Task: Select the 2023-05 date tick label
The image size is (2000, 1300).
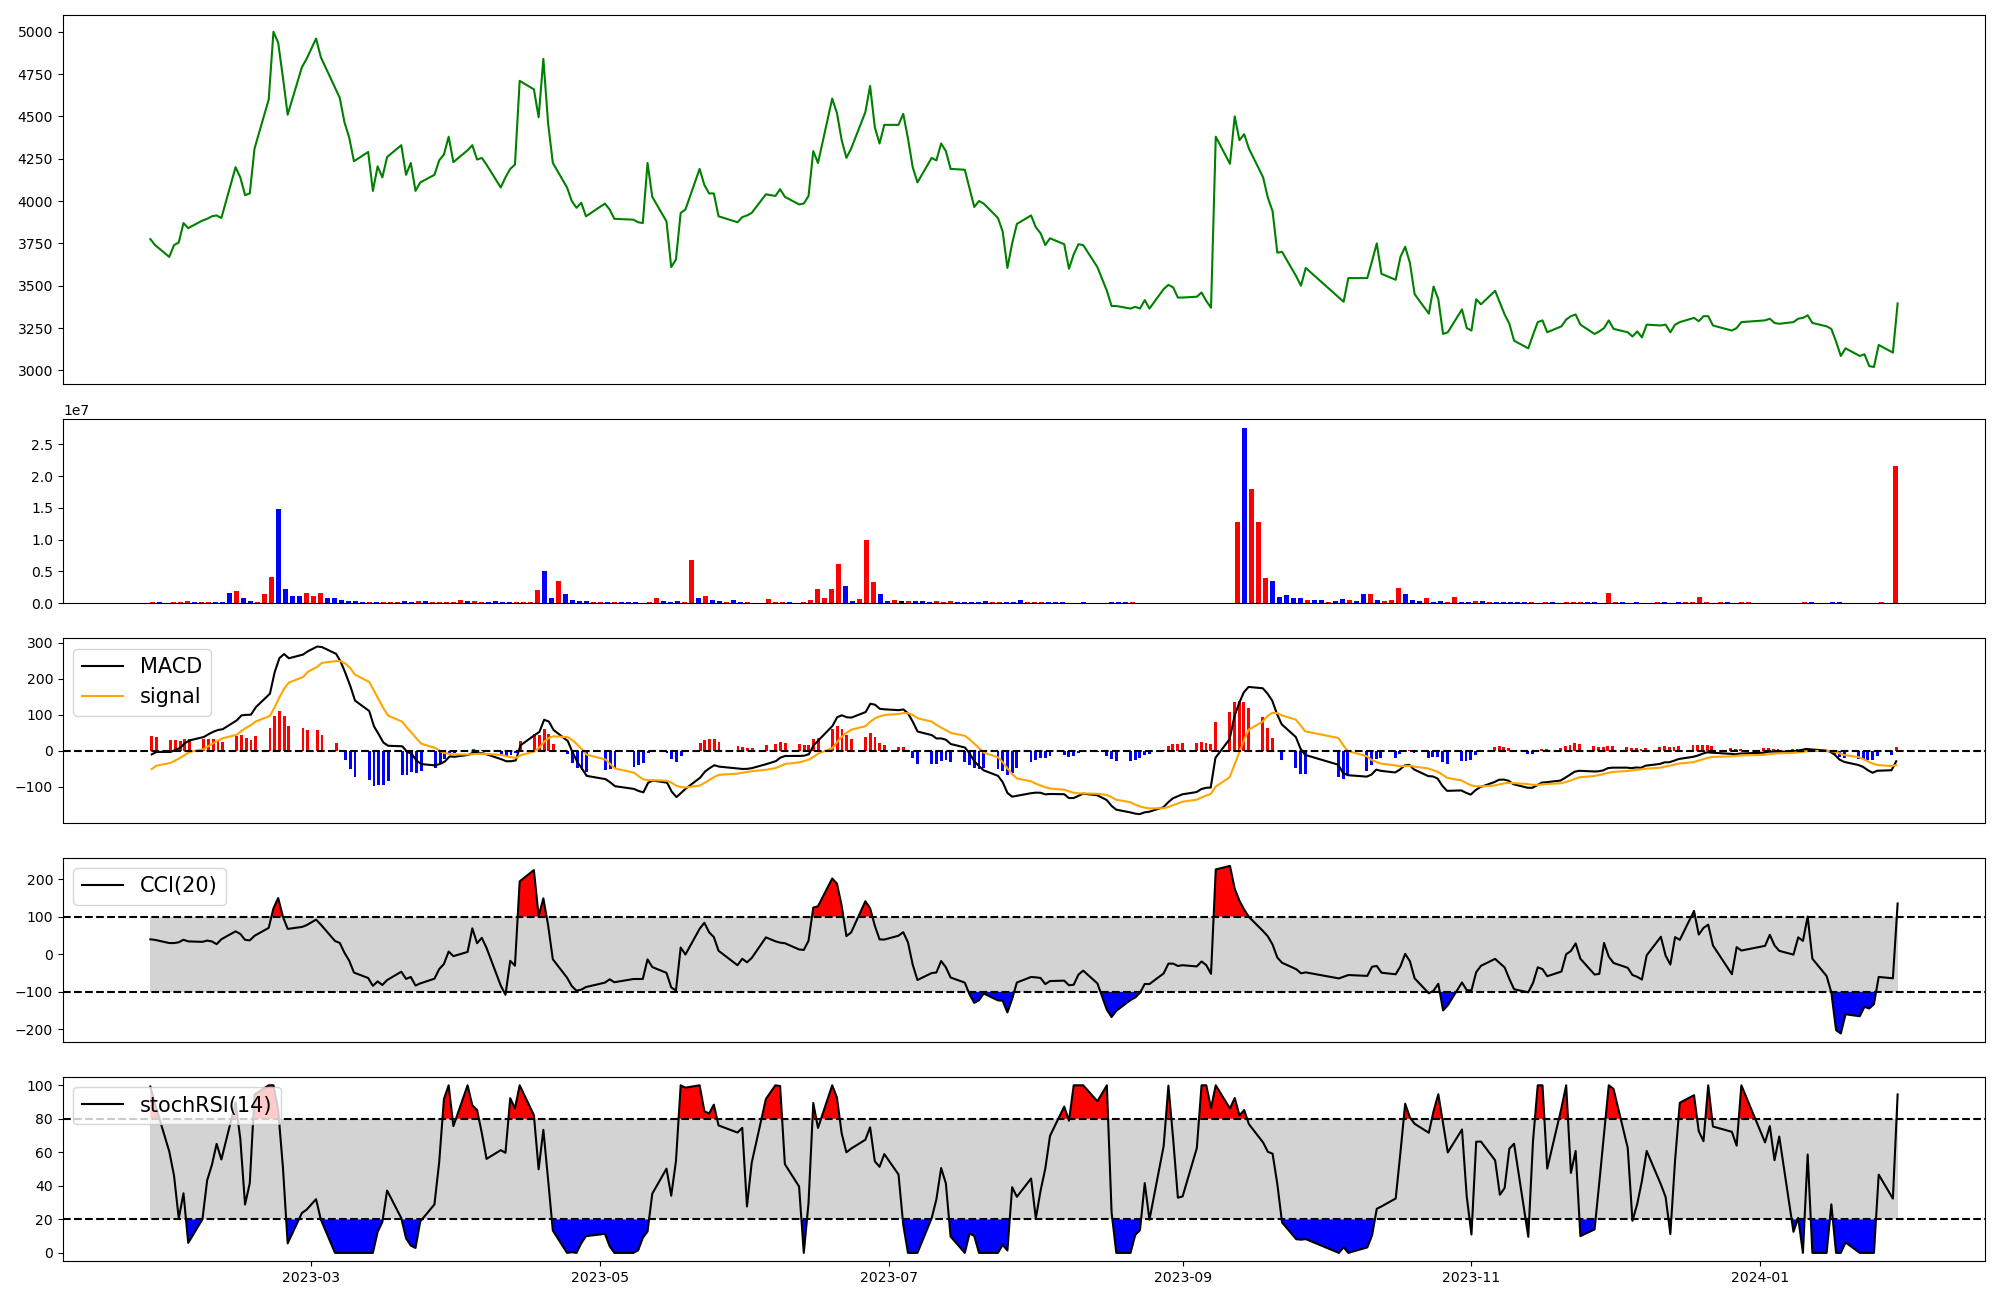Action: coord(600,1277)
